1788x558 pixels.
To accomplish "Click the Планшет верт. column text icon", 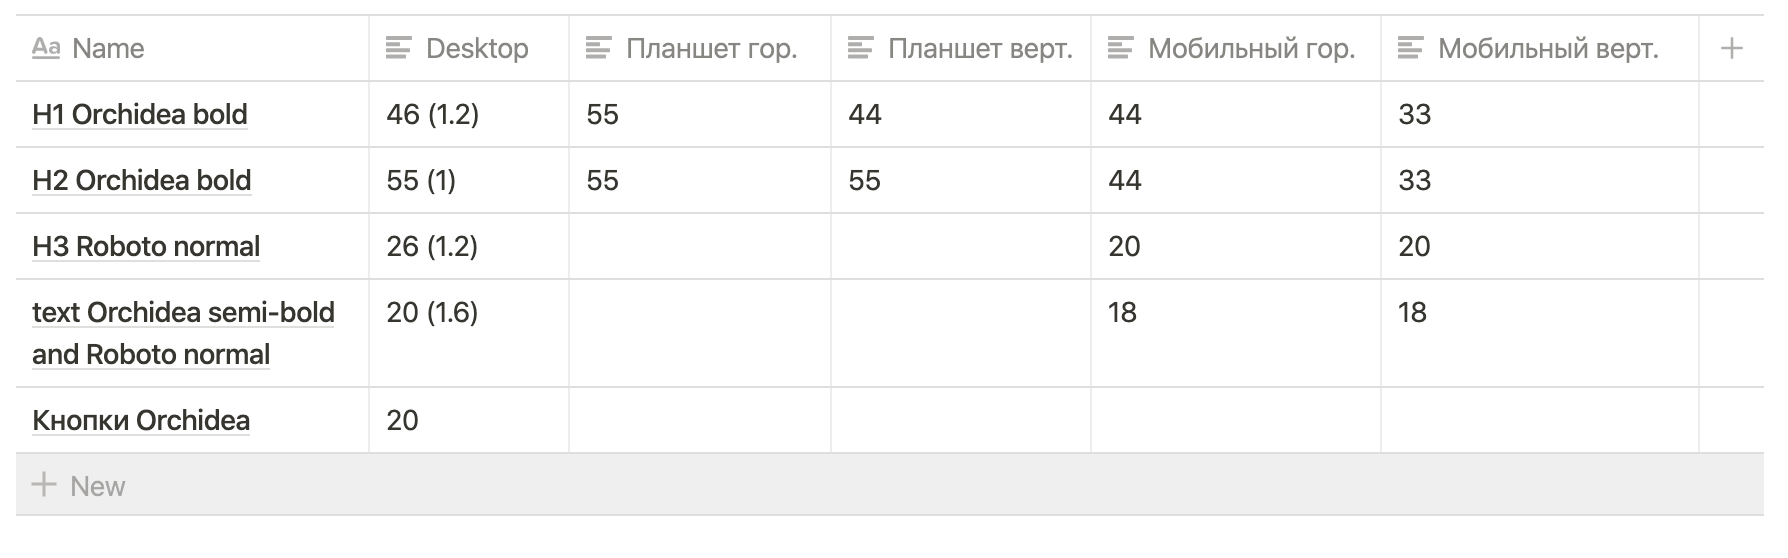I will click(860, 48).
